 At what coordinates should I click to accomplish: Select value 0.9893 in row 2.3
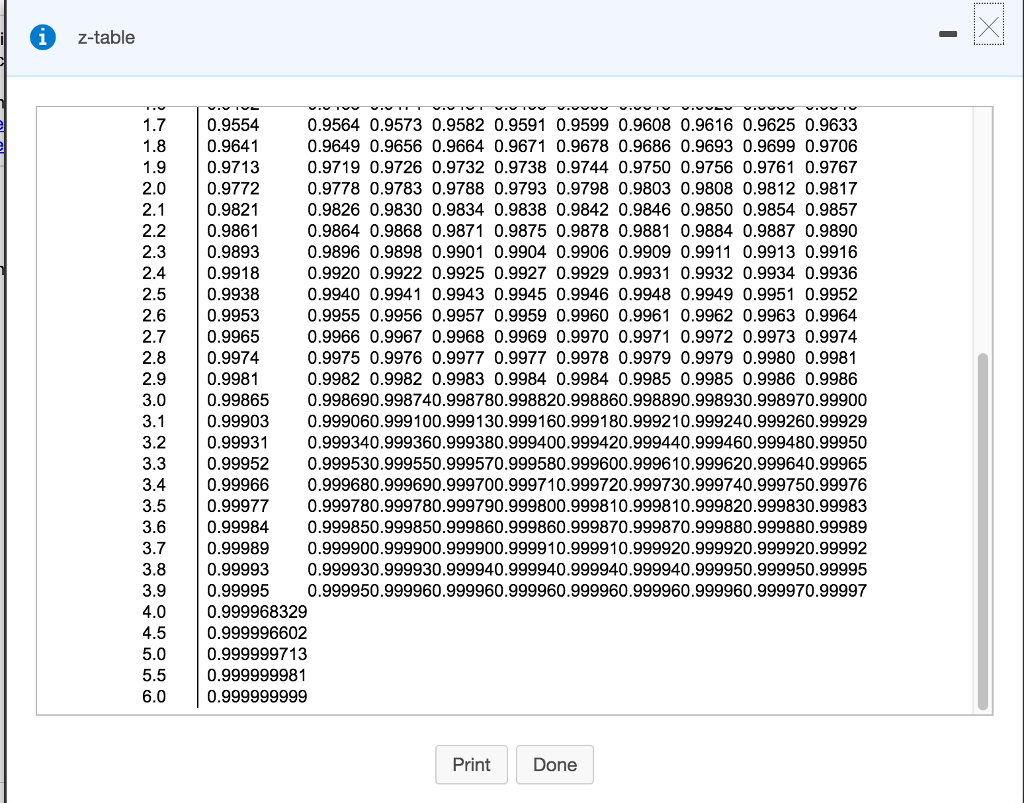pos(233,252)
